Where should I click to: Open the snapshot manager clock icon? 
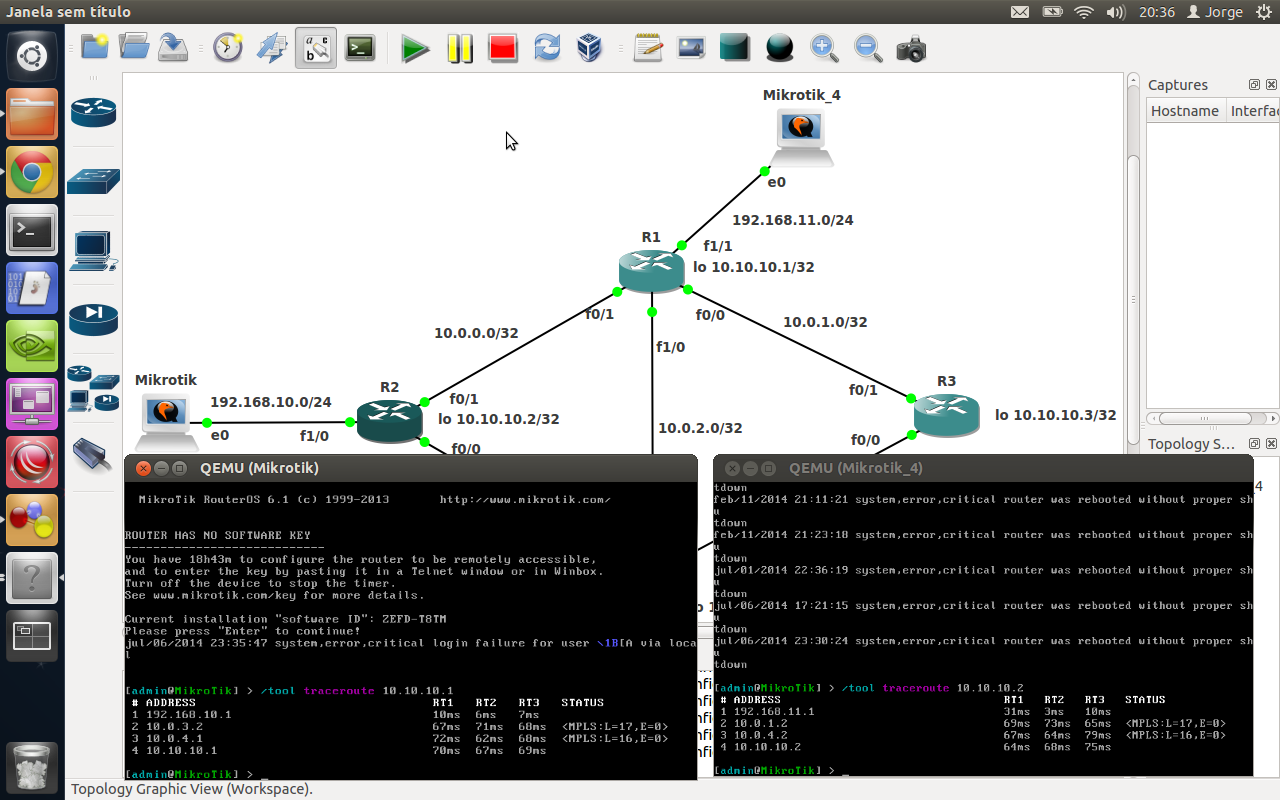(228, 47)
